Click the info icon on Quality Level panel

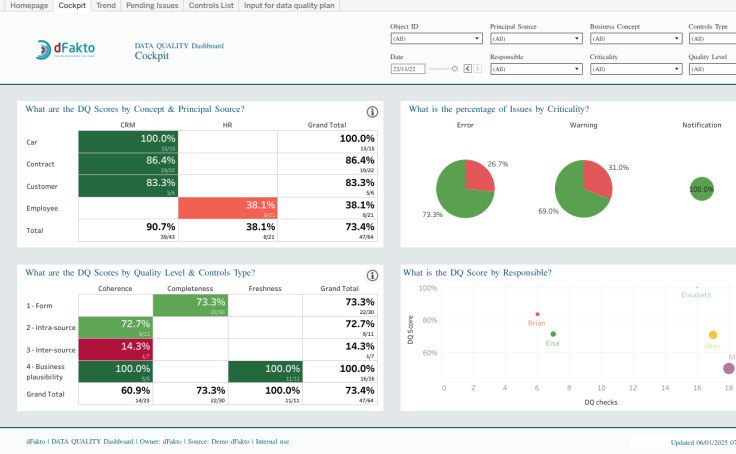[x=372, y=275]
